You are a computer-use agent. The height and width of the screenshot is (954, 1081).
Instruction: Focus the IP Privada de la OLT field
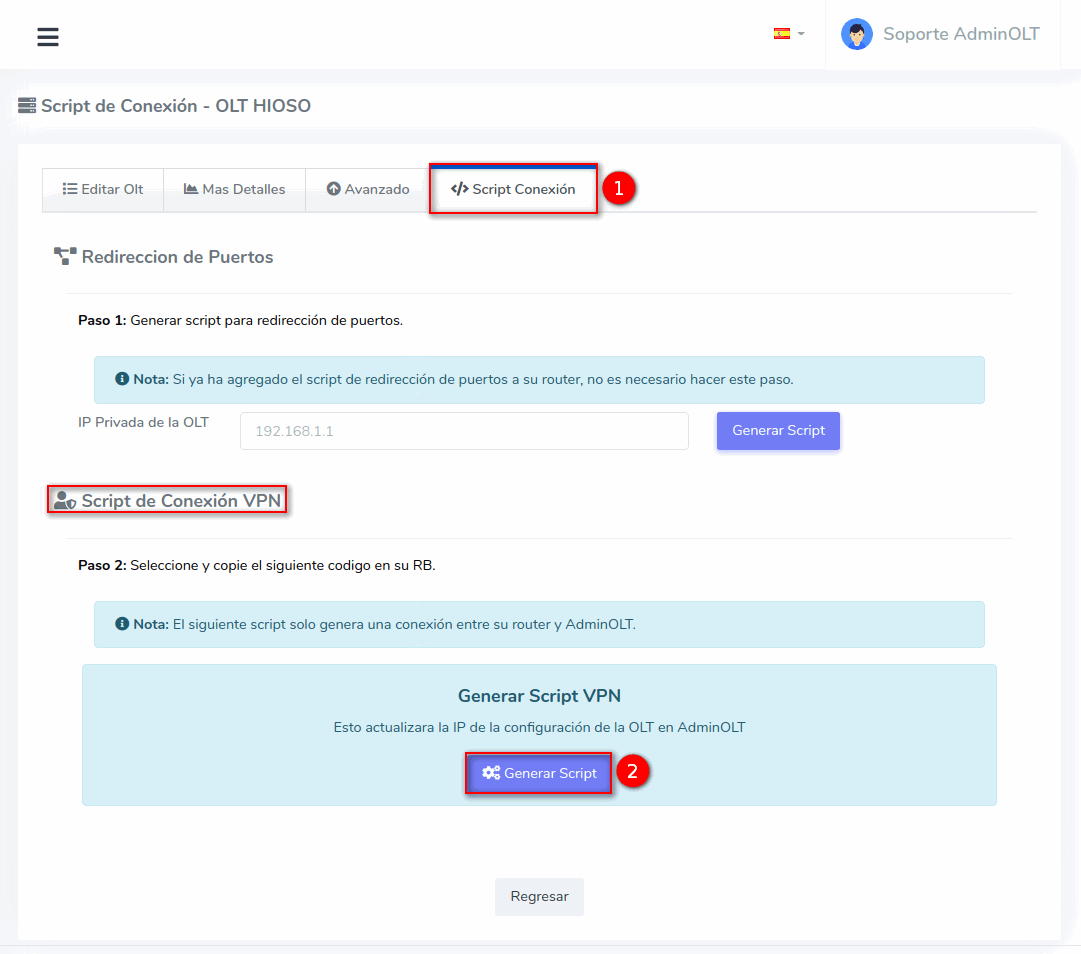[464, 431]
